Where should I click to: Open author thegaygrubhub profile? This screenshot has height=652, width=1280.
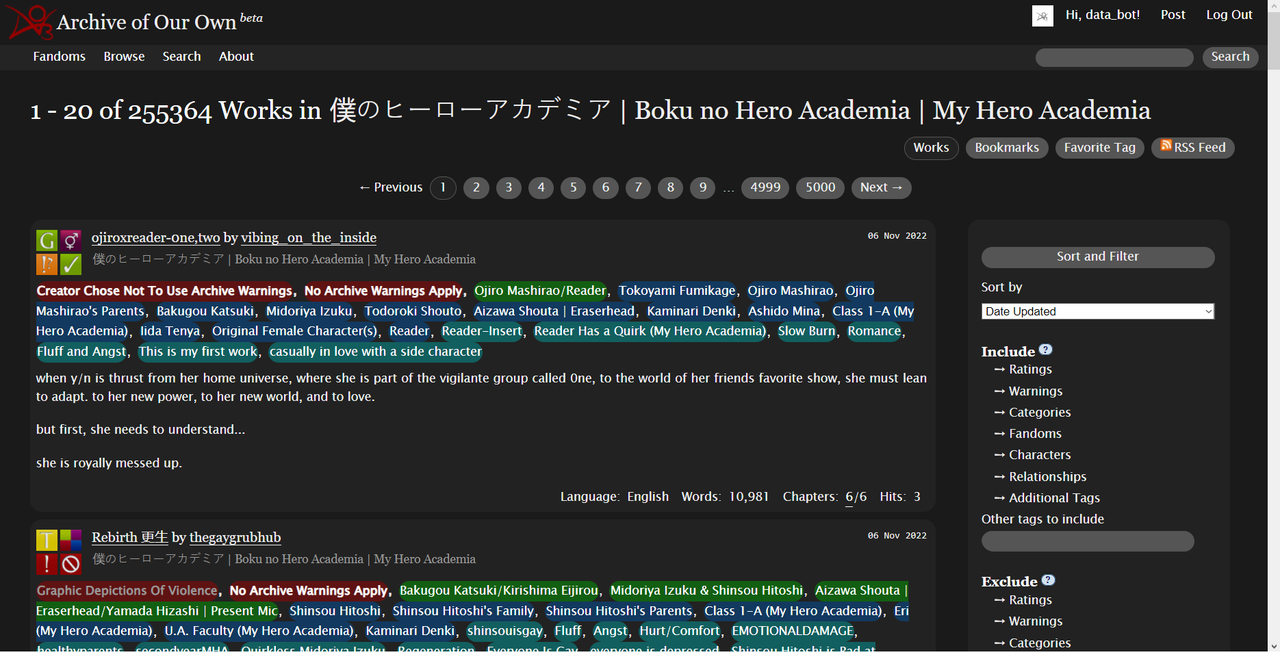(x=235, y=537)
